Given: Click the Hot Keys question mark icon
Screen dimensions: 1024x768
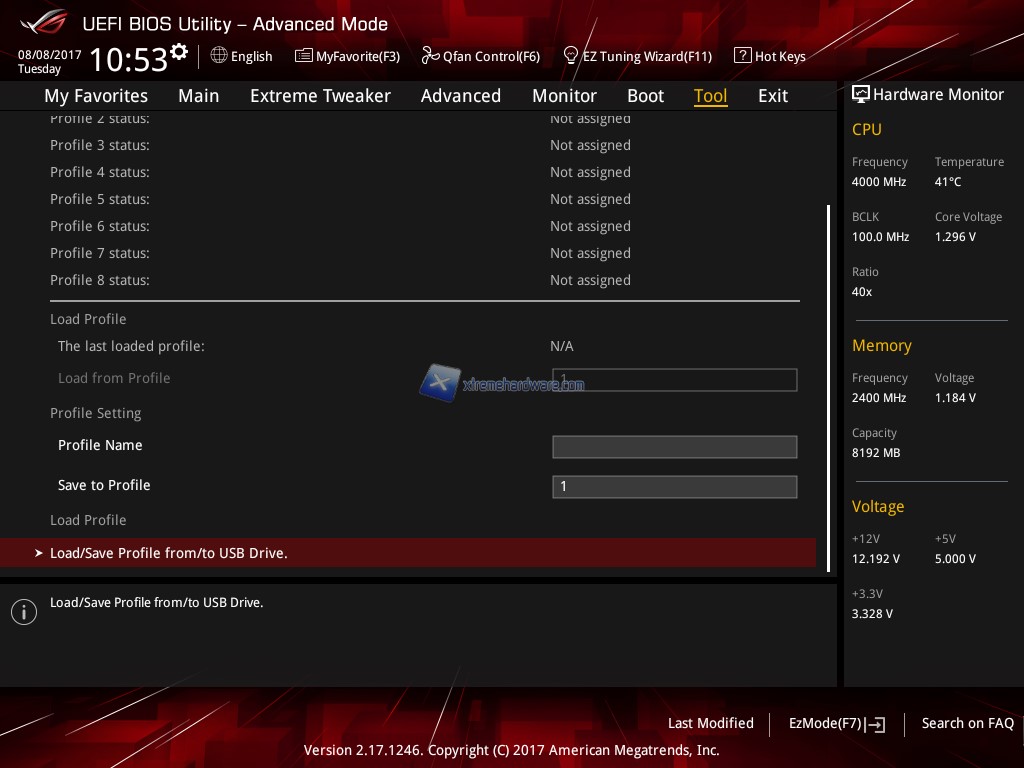Looking at the screenshot, I should [x=742, y=56].
